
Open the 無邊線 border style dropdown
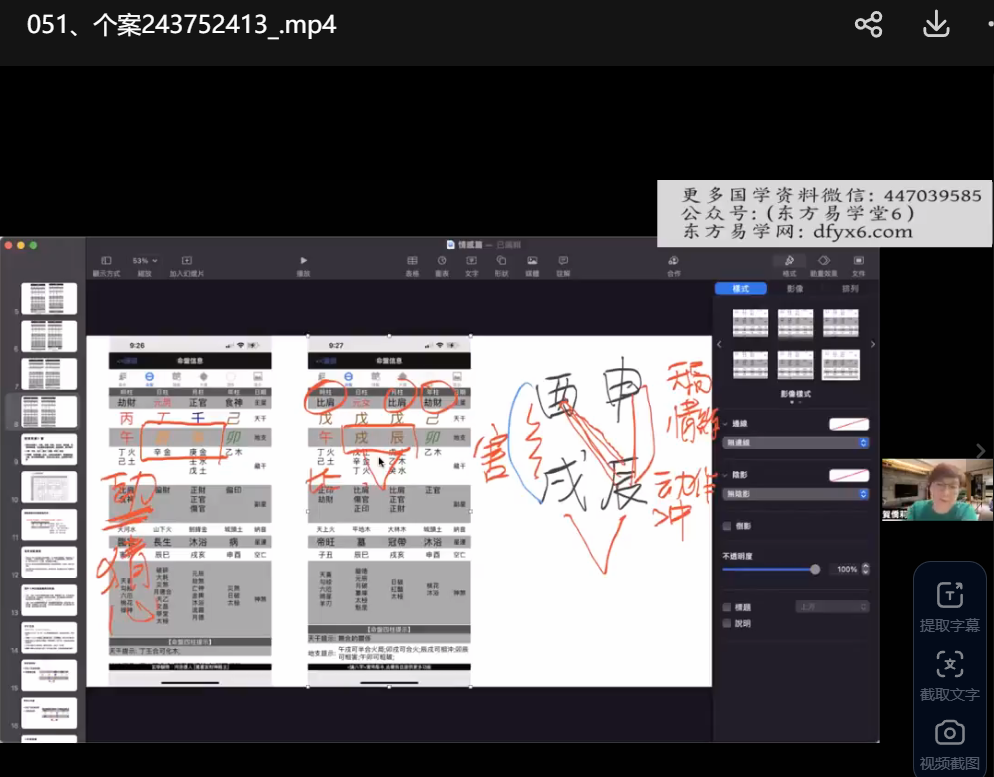point(794,442)
